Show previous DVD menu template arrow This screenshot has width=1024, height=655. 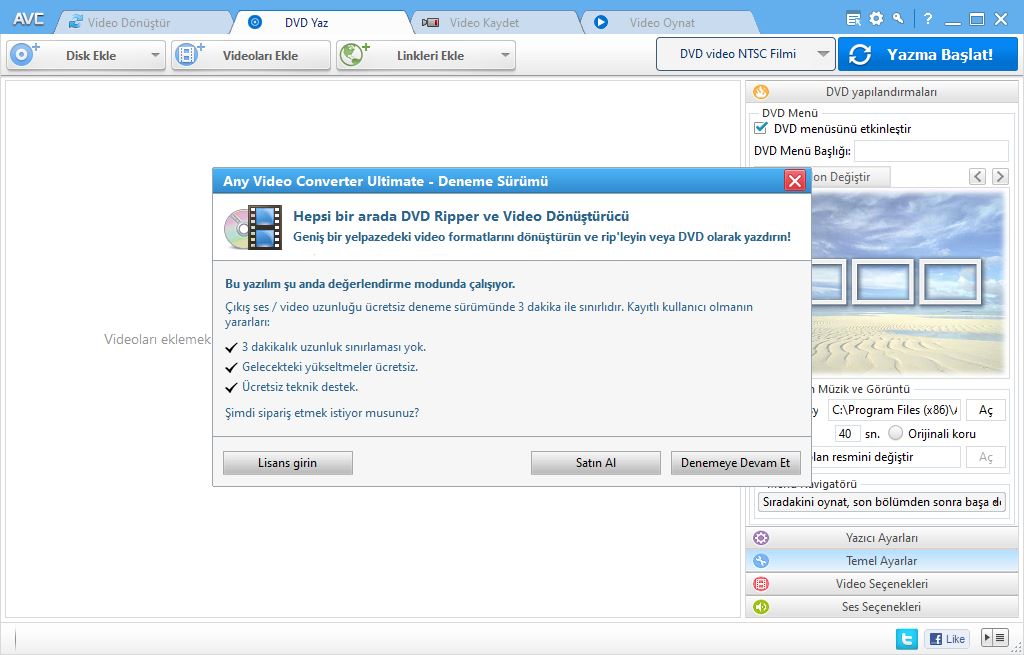(x=977, y=176)
